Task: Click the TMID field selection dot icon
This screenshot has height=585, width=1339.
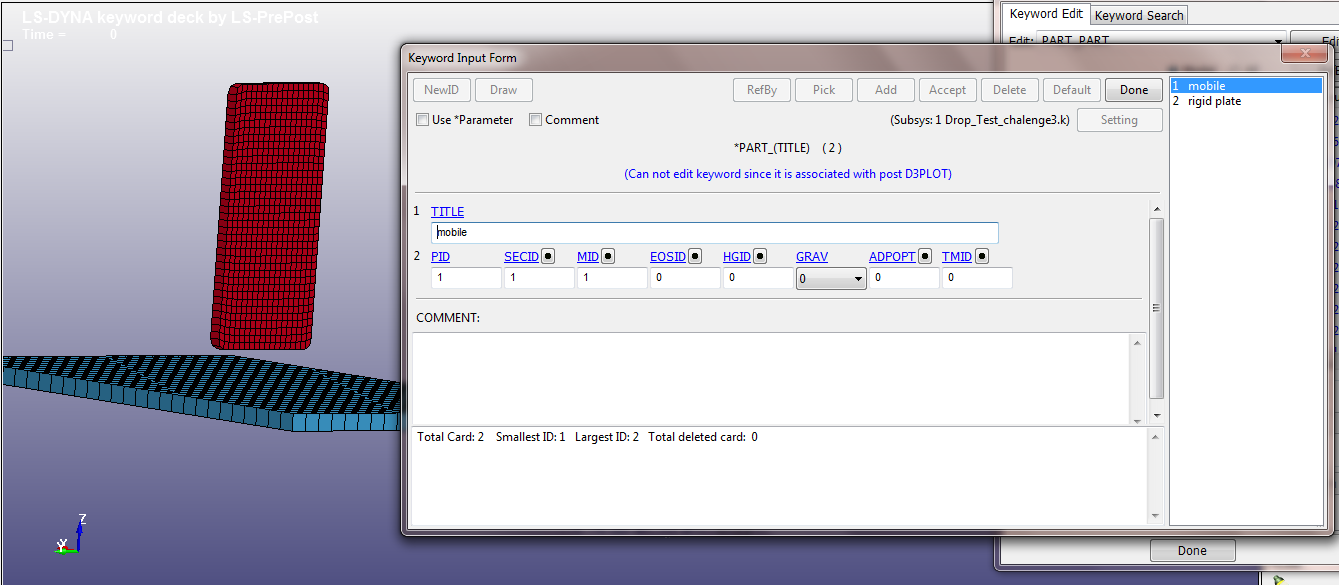Action: click(x=979, y=256)
